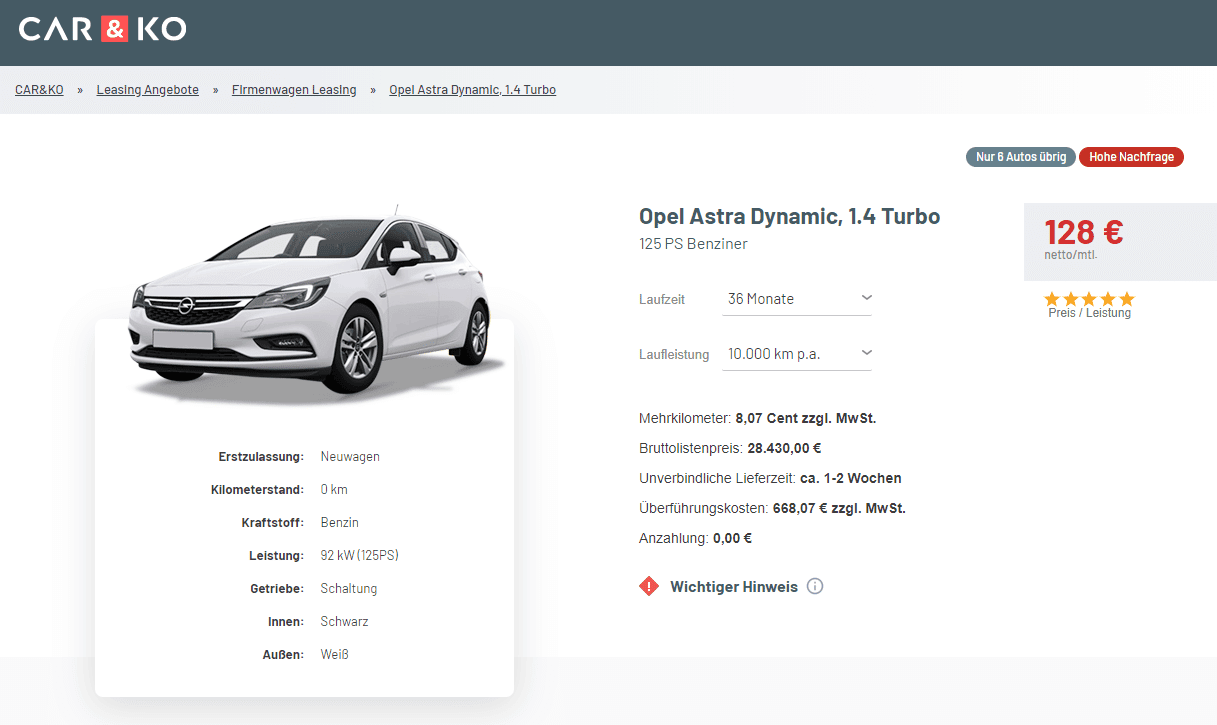Screen dimensions: 1217x725
Task: Click the Bruttolistenpreis 28.430,00 € text
Action: pyautogui.click(x=730, y=448)
